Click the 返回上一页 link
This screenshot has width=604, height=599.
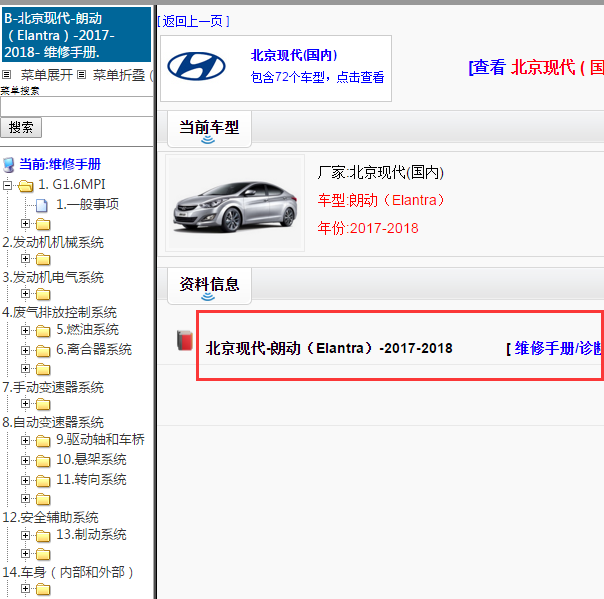[x=193, y=21]
